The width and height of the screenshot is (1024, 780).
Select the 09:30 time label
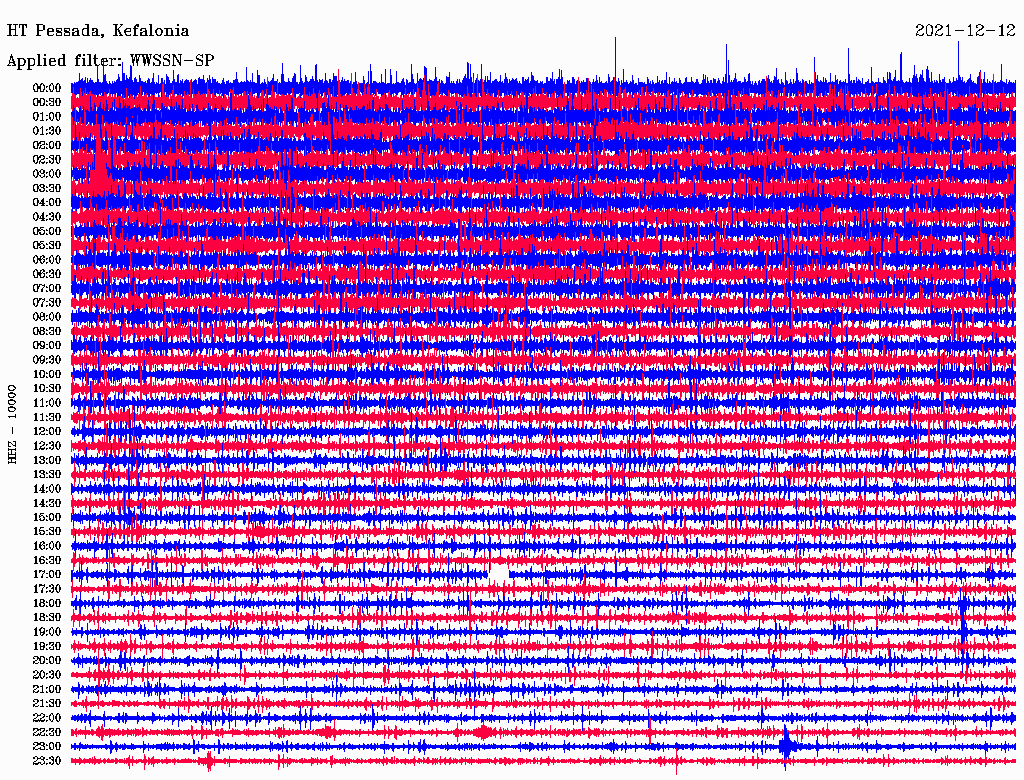coord(47,360)
